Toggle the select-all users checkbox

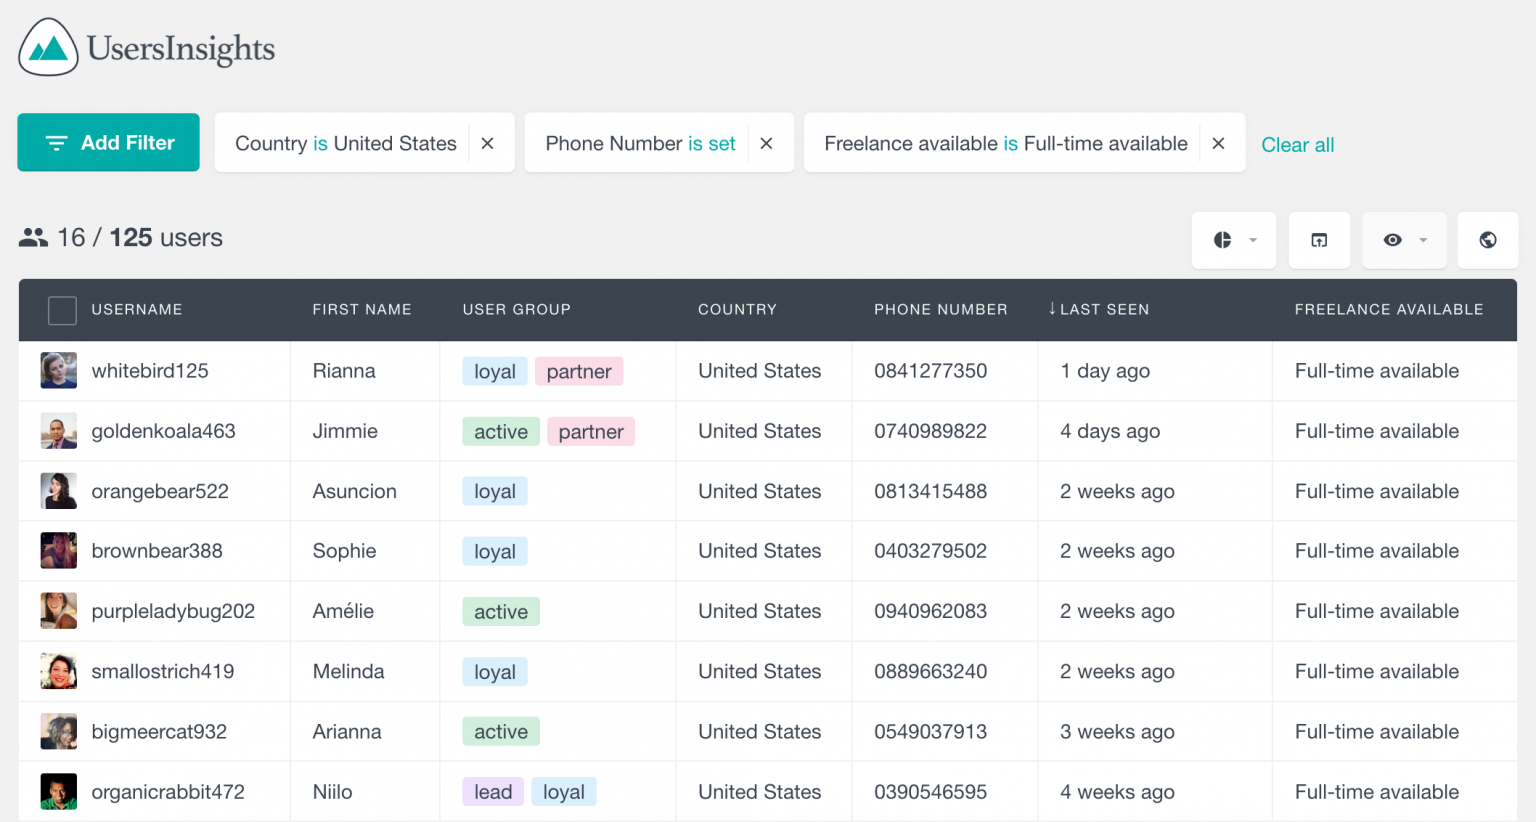[x=62, y=310]
